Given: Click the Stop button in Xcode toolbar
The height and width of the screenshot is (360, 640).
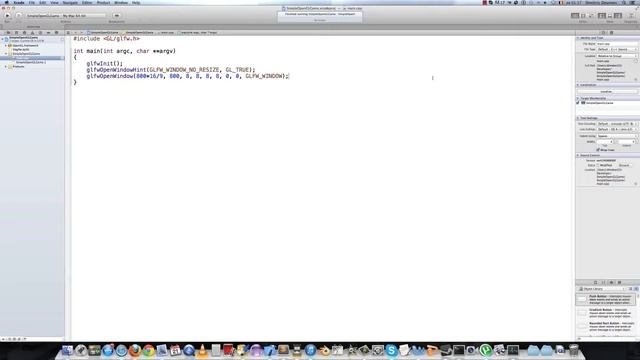Looking at the screenshot, I should tap(19, 16).
